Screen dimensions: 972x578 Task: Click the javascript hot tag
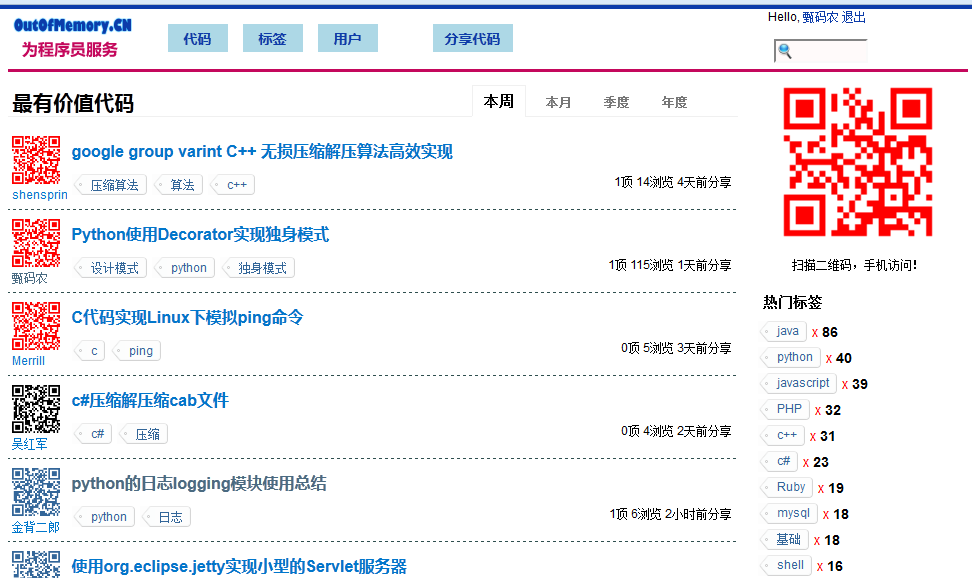799,383
